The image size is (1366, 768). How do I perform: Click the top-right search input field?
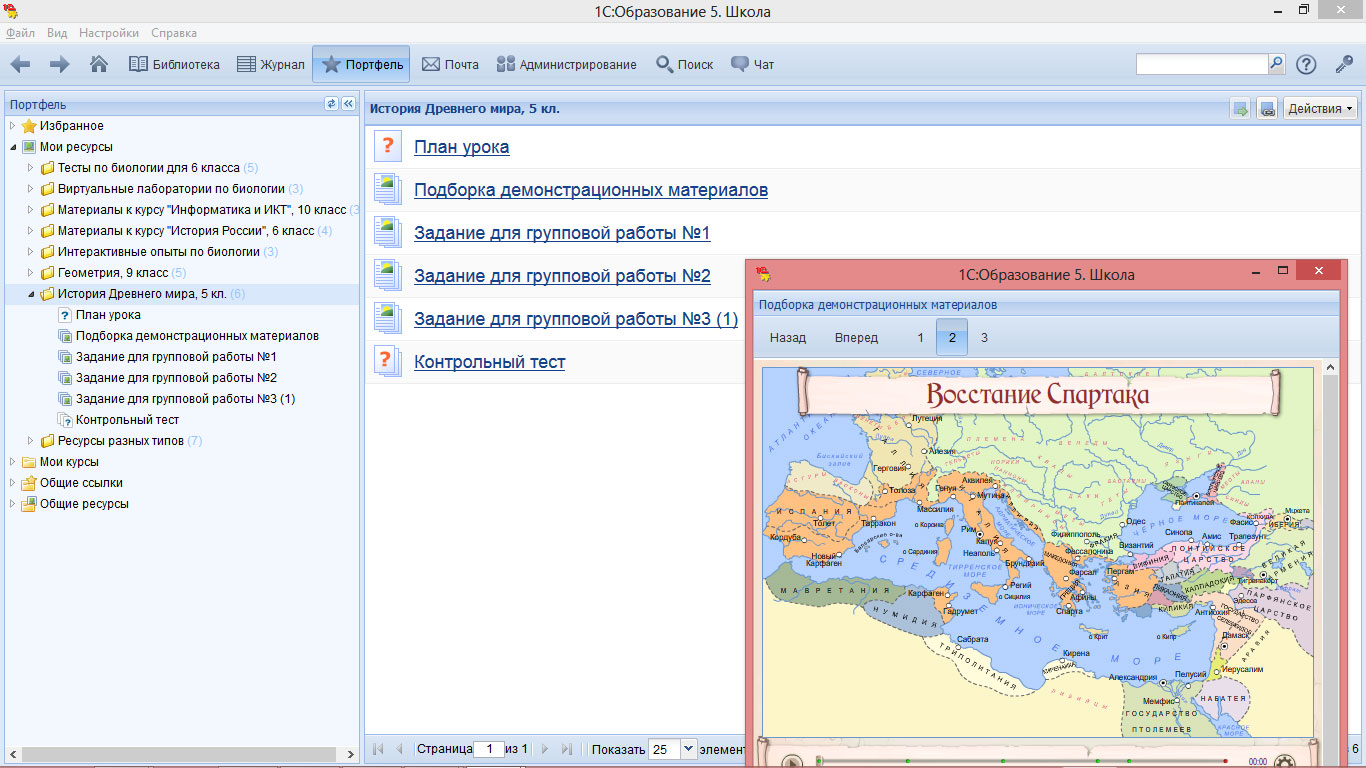pyautogui.click(x=1201, y=64)
